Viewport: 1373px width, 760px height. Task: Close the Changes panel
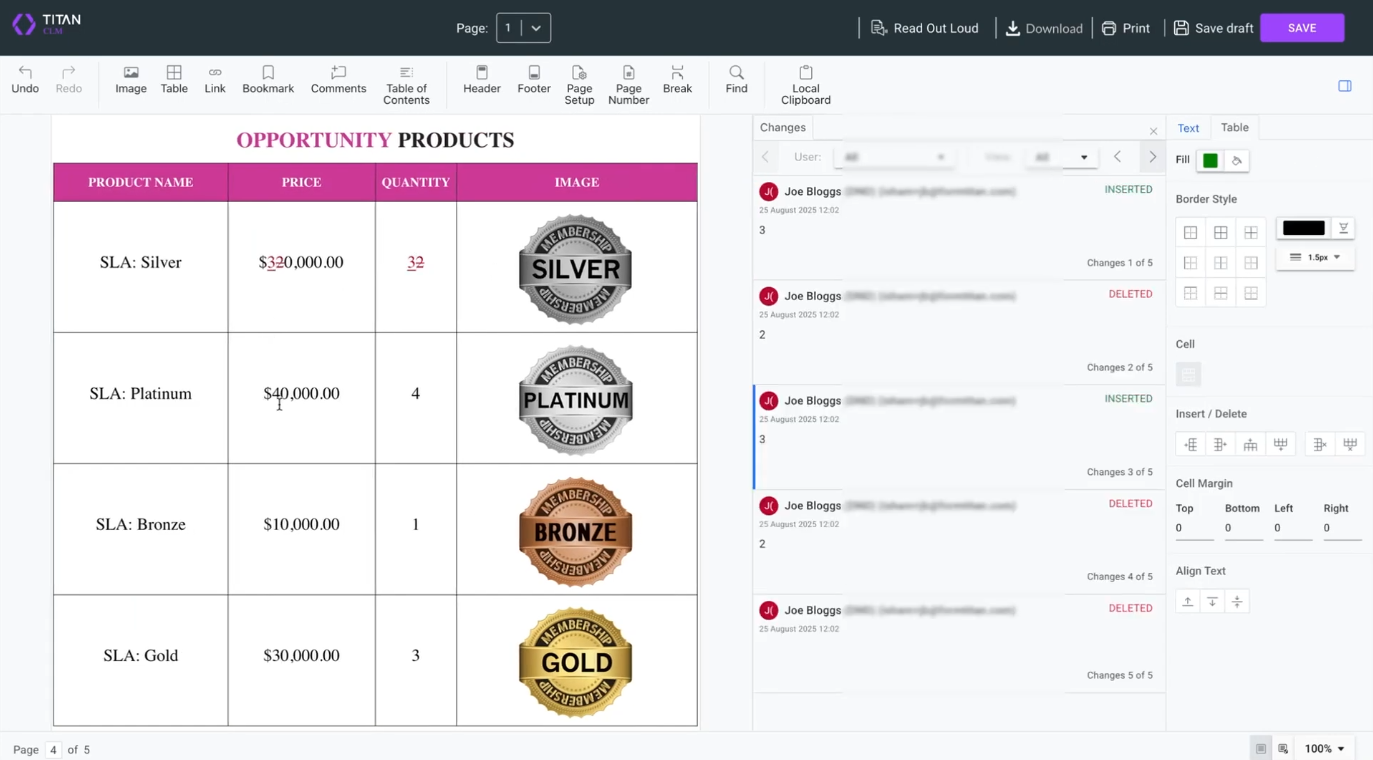1153,131
